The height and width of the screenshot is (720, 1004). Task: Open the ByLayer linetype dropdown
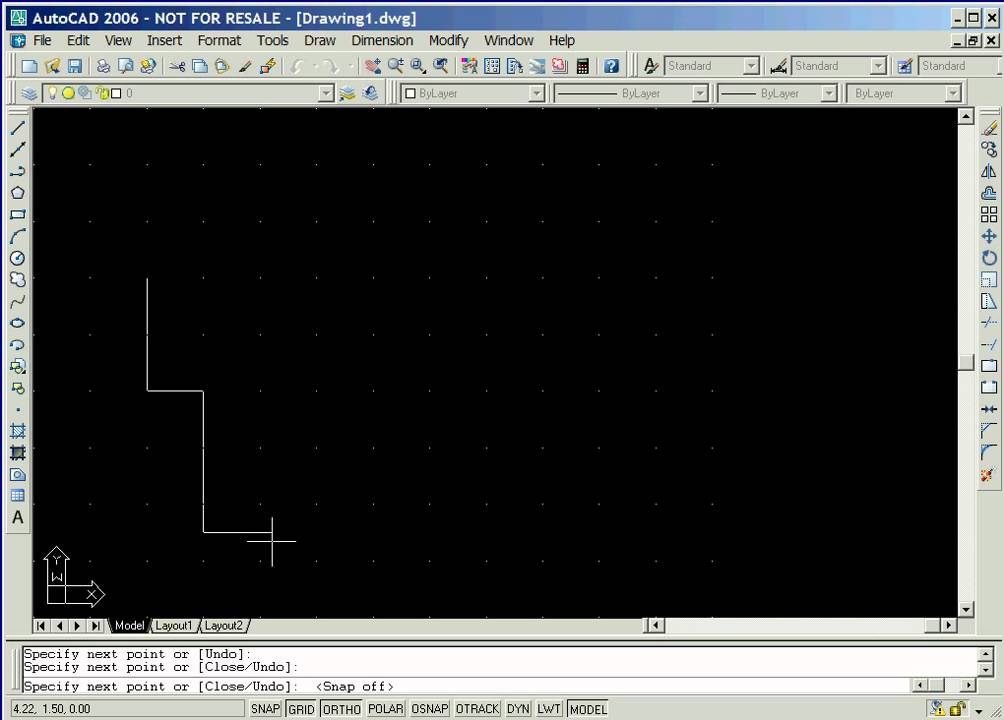tap(700, 94)
